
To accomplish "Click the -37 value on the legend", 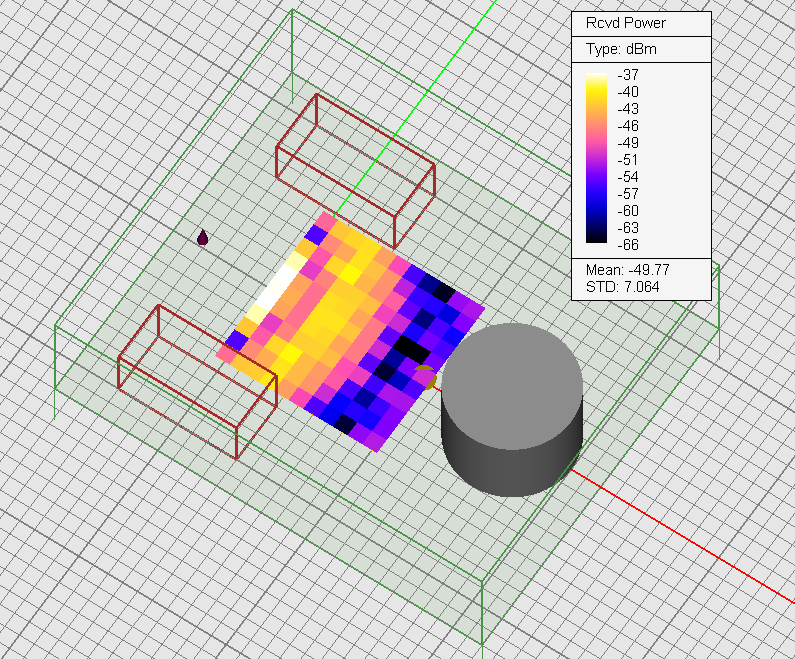I will 628,75.
